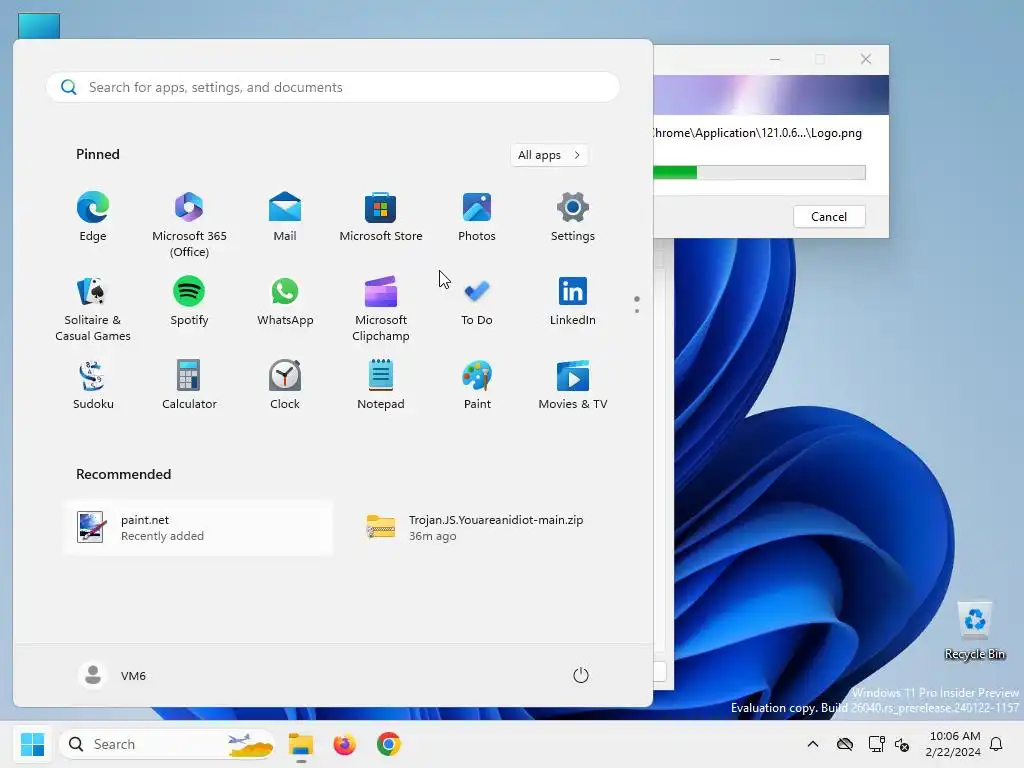The image size is (1024, 768).
Task: Open the VM6 user account menu
Action: 112,675
